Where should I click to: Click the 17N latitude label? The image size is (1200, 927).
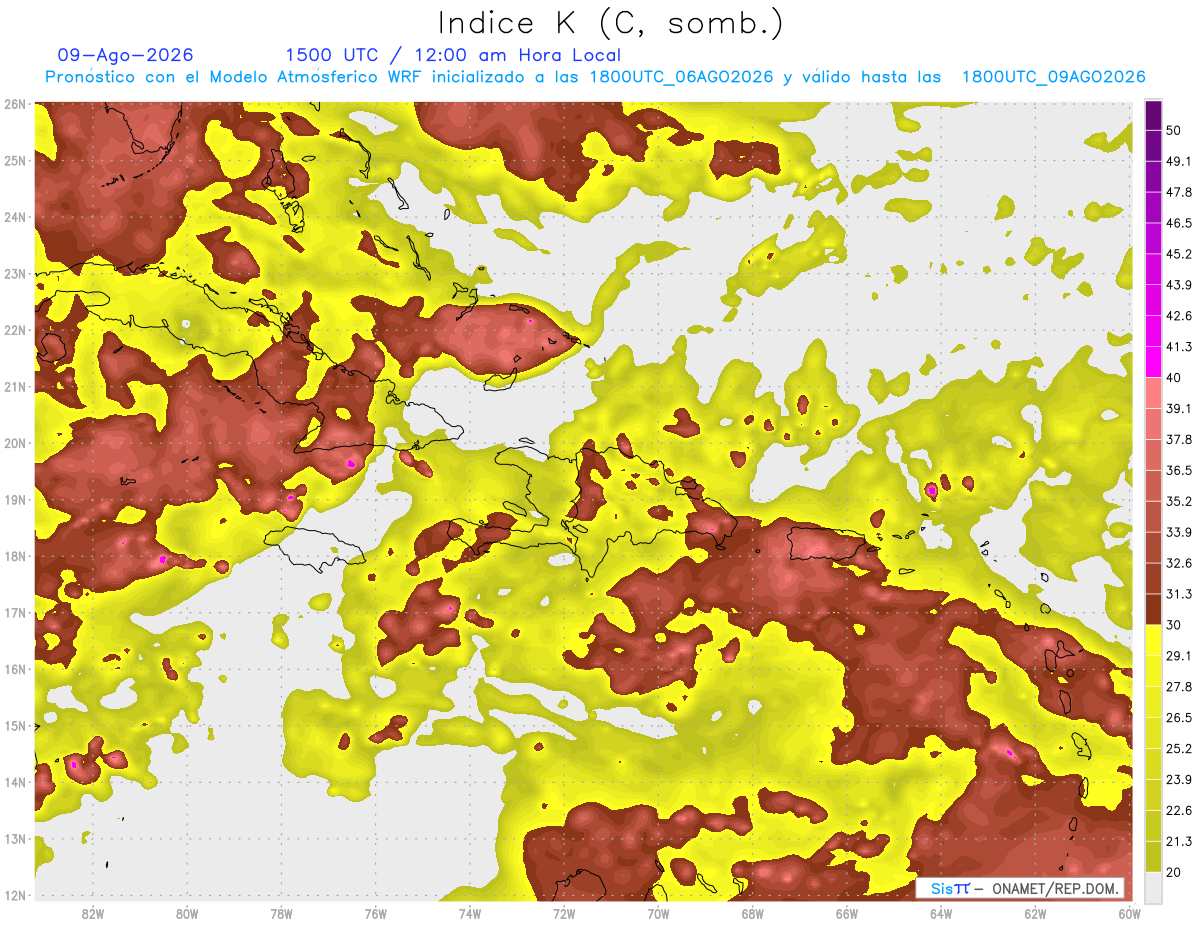14,612
